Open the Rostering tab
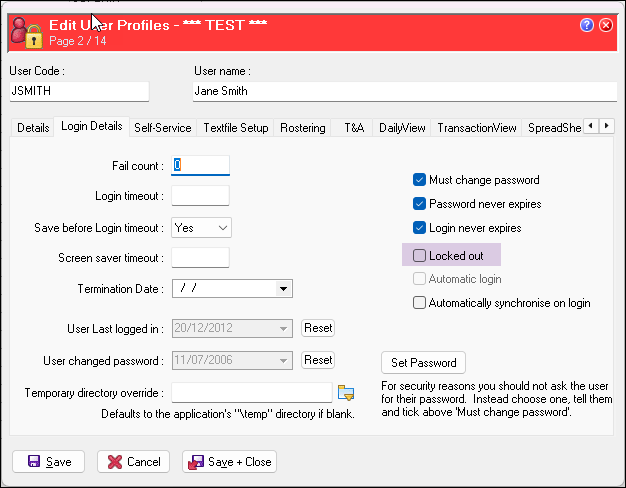Screen dimensions: 626x488 [303, 128]
